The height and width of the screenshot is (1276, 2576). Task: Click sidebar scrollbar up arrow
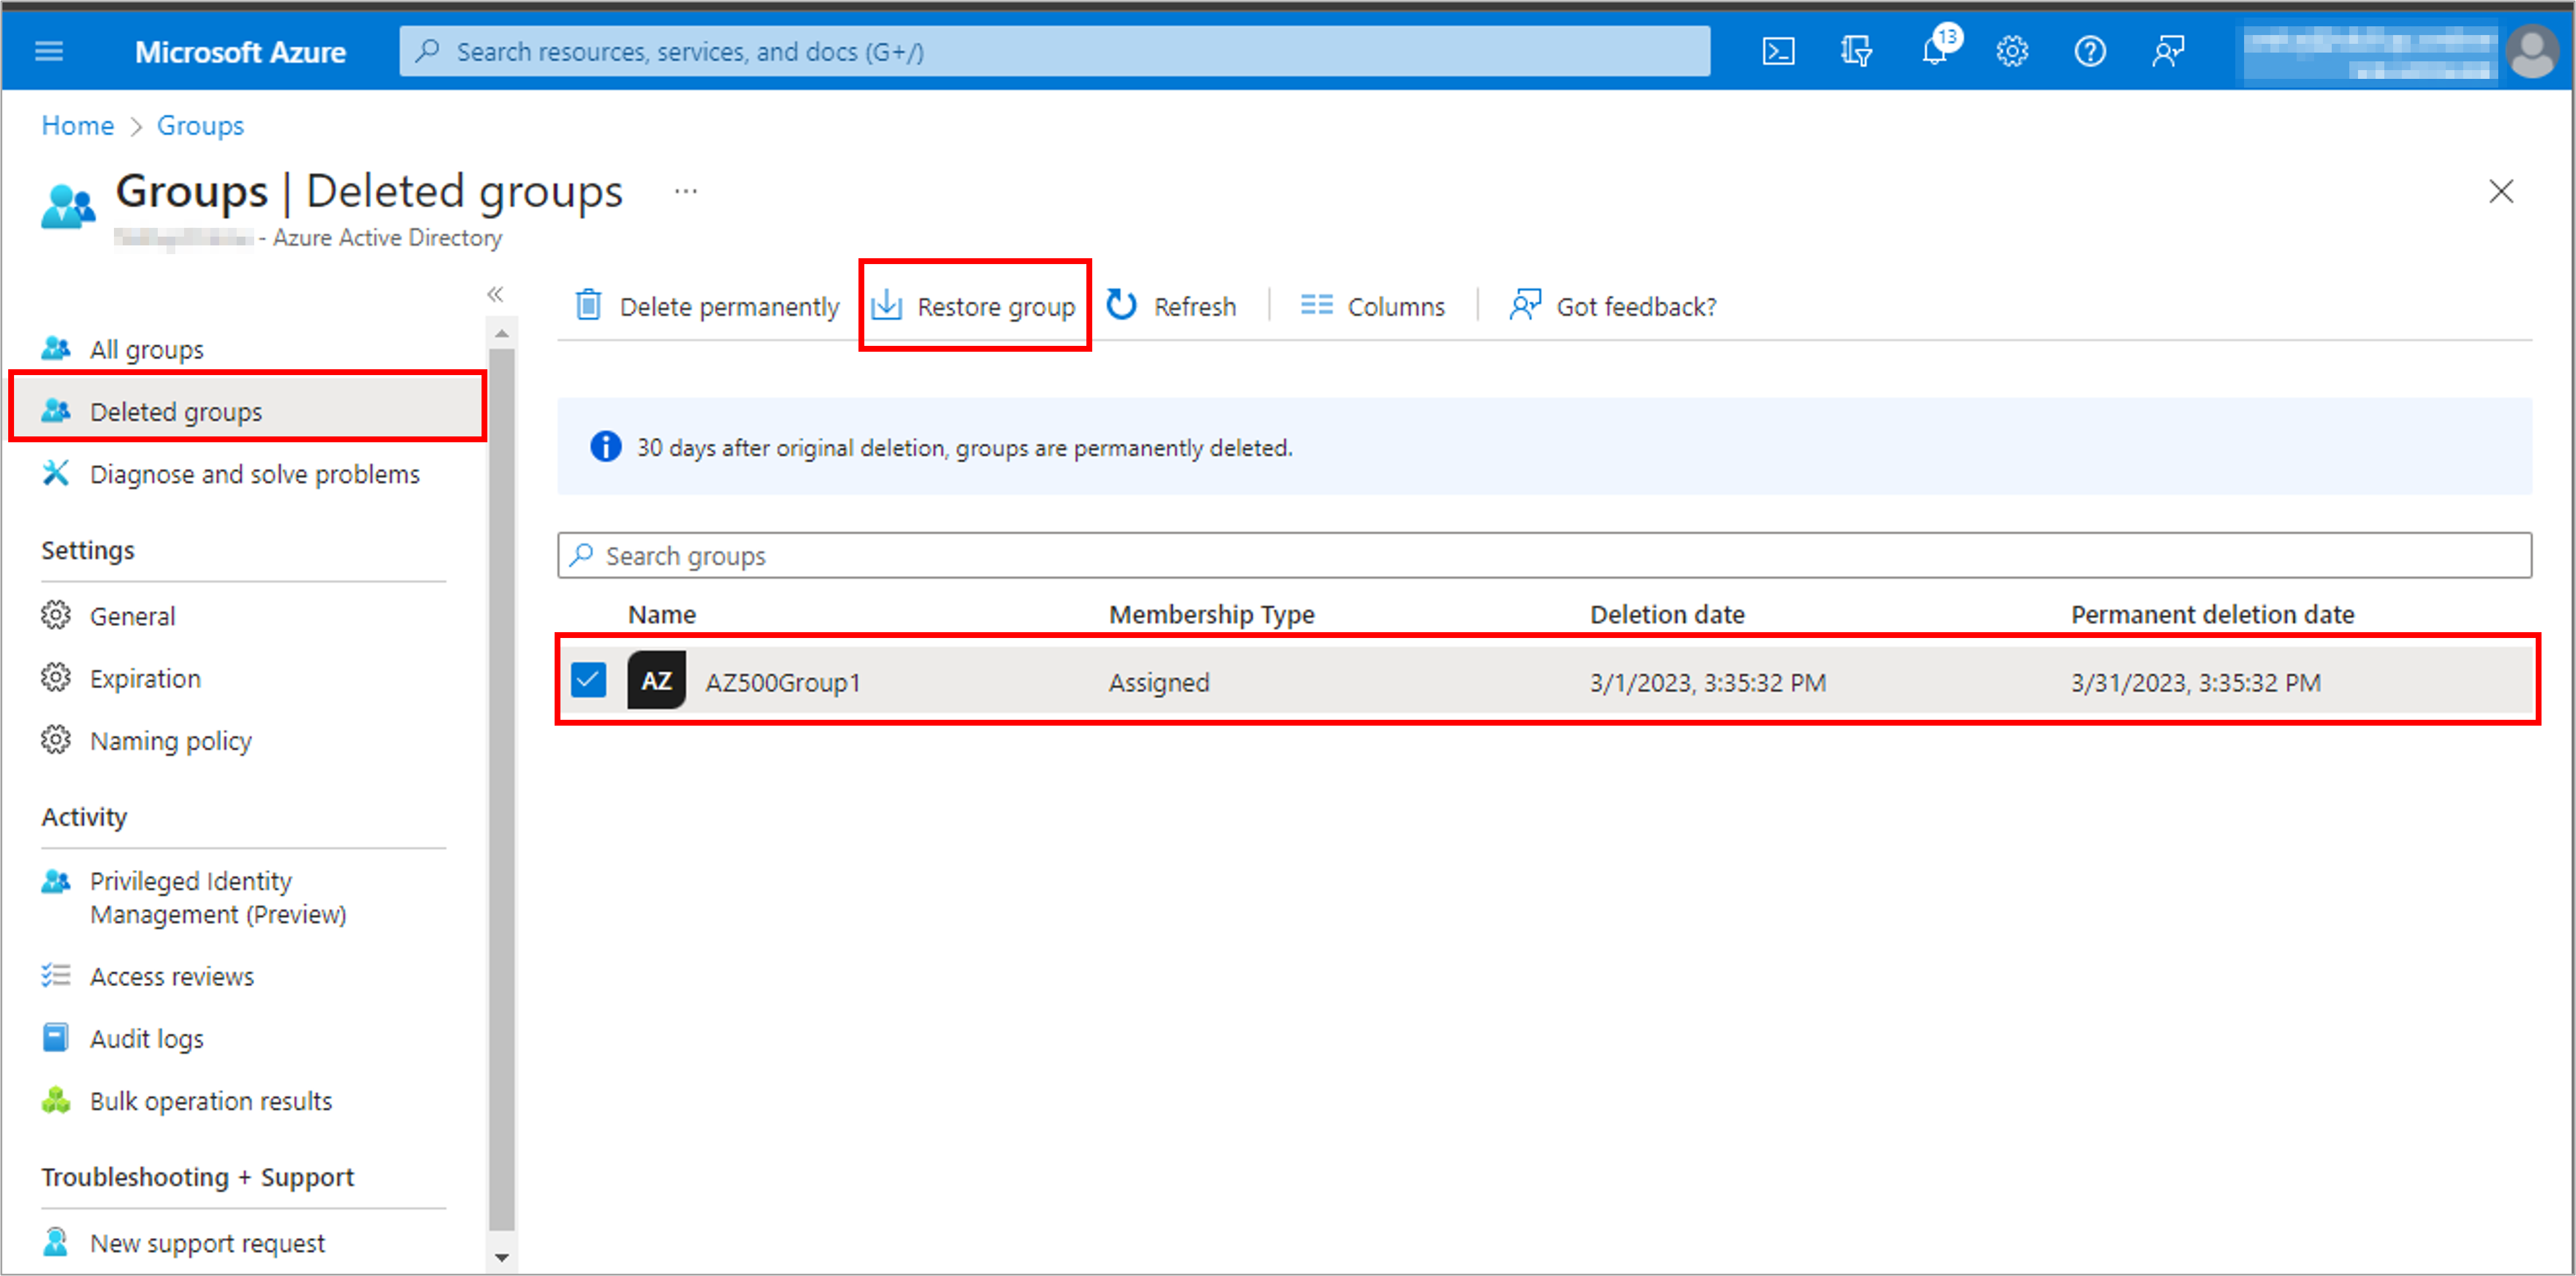[502, 333]
